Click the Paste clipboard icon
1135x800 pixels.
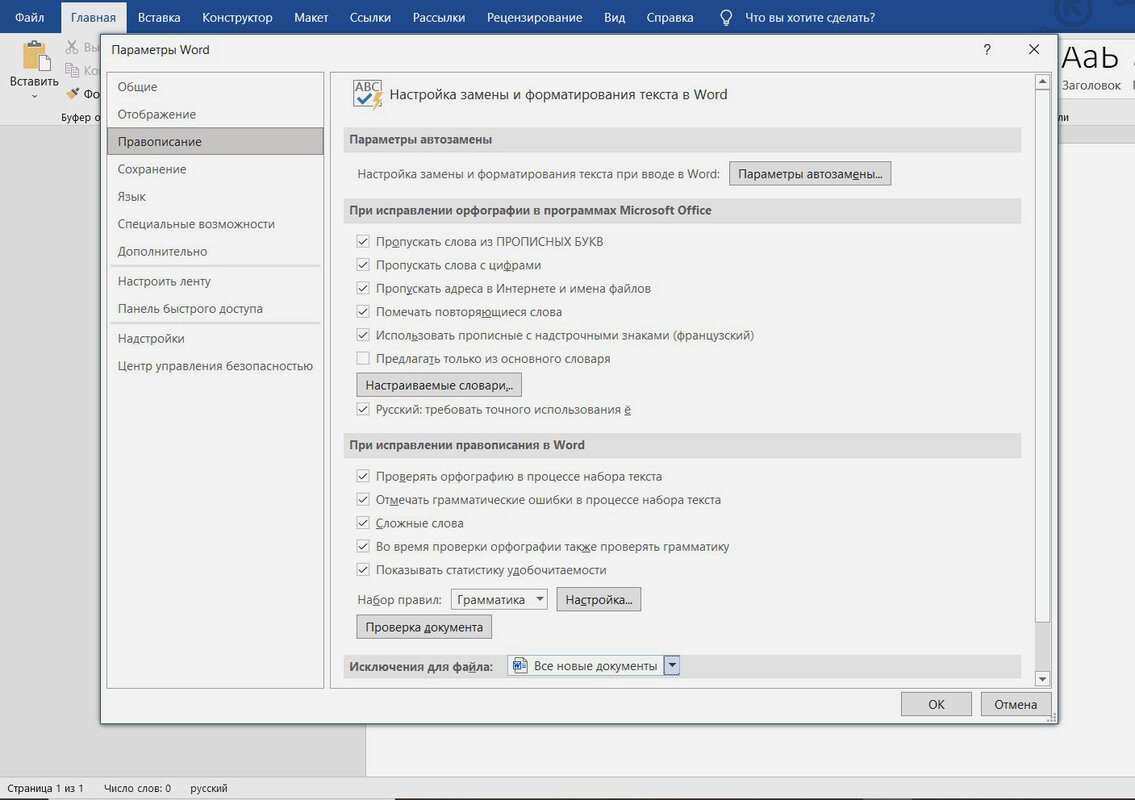pos(36,57)
